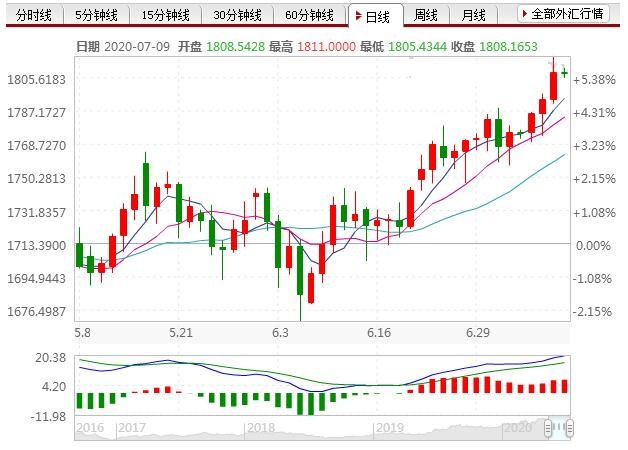Click the date 2020-07-09 in the header
Image resolution: width=628 pixels, height=450 pixels.
137,46
